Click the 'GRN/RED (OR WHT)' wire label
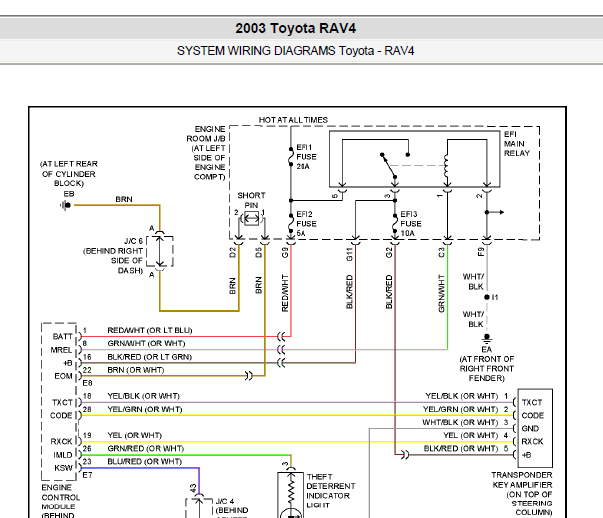 tap(145, 448)
